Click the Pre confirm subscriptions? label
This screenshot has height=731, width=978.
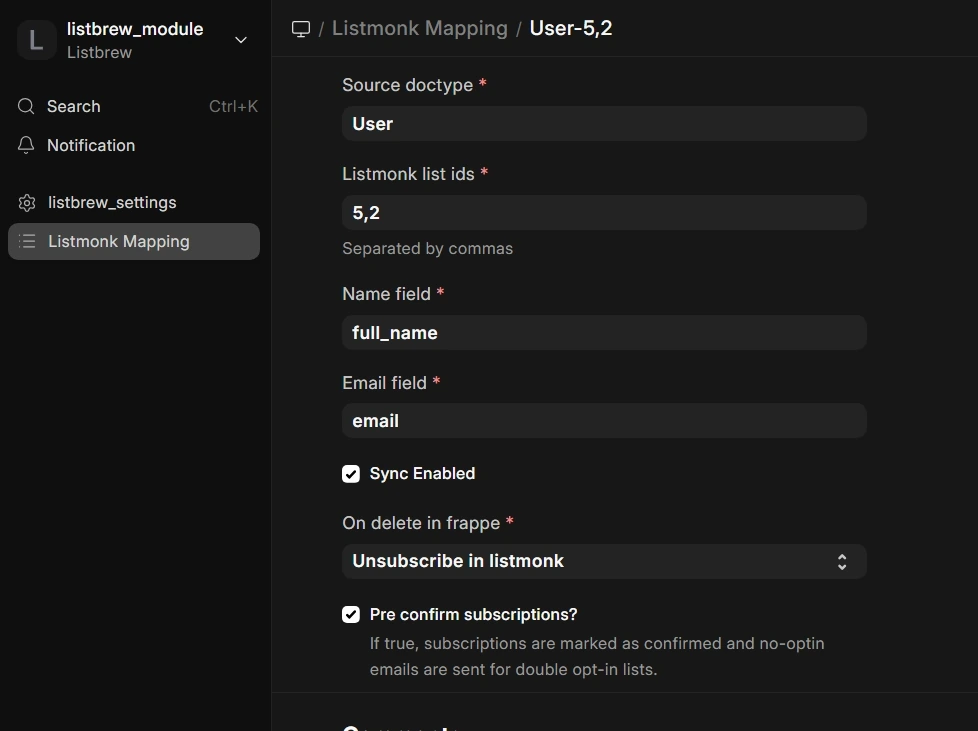pos(473,614)
